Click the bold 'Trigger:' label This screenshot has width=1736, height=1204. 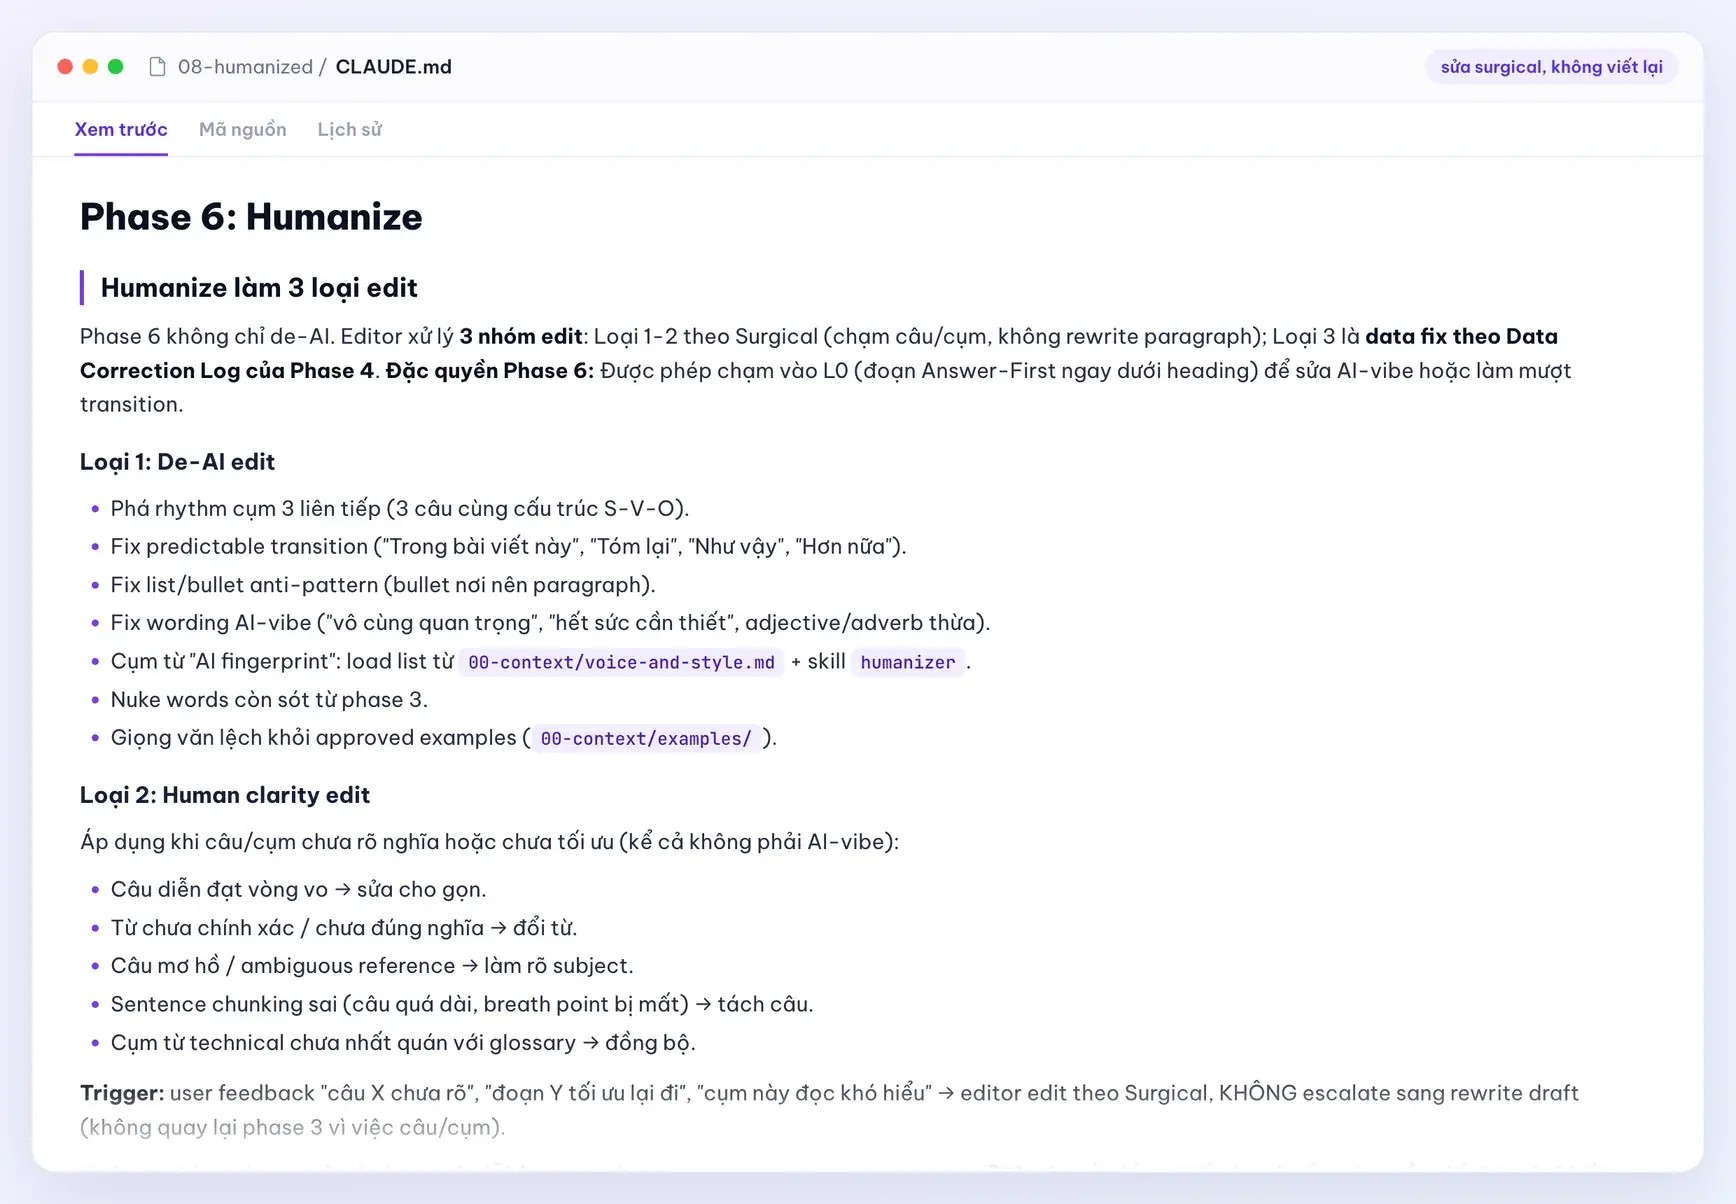click(122, 1093)
